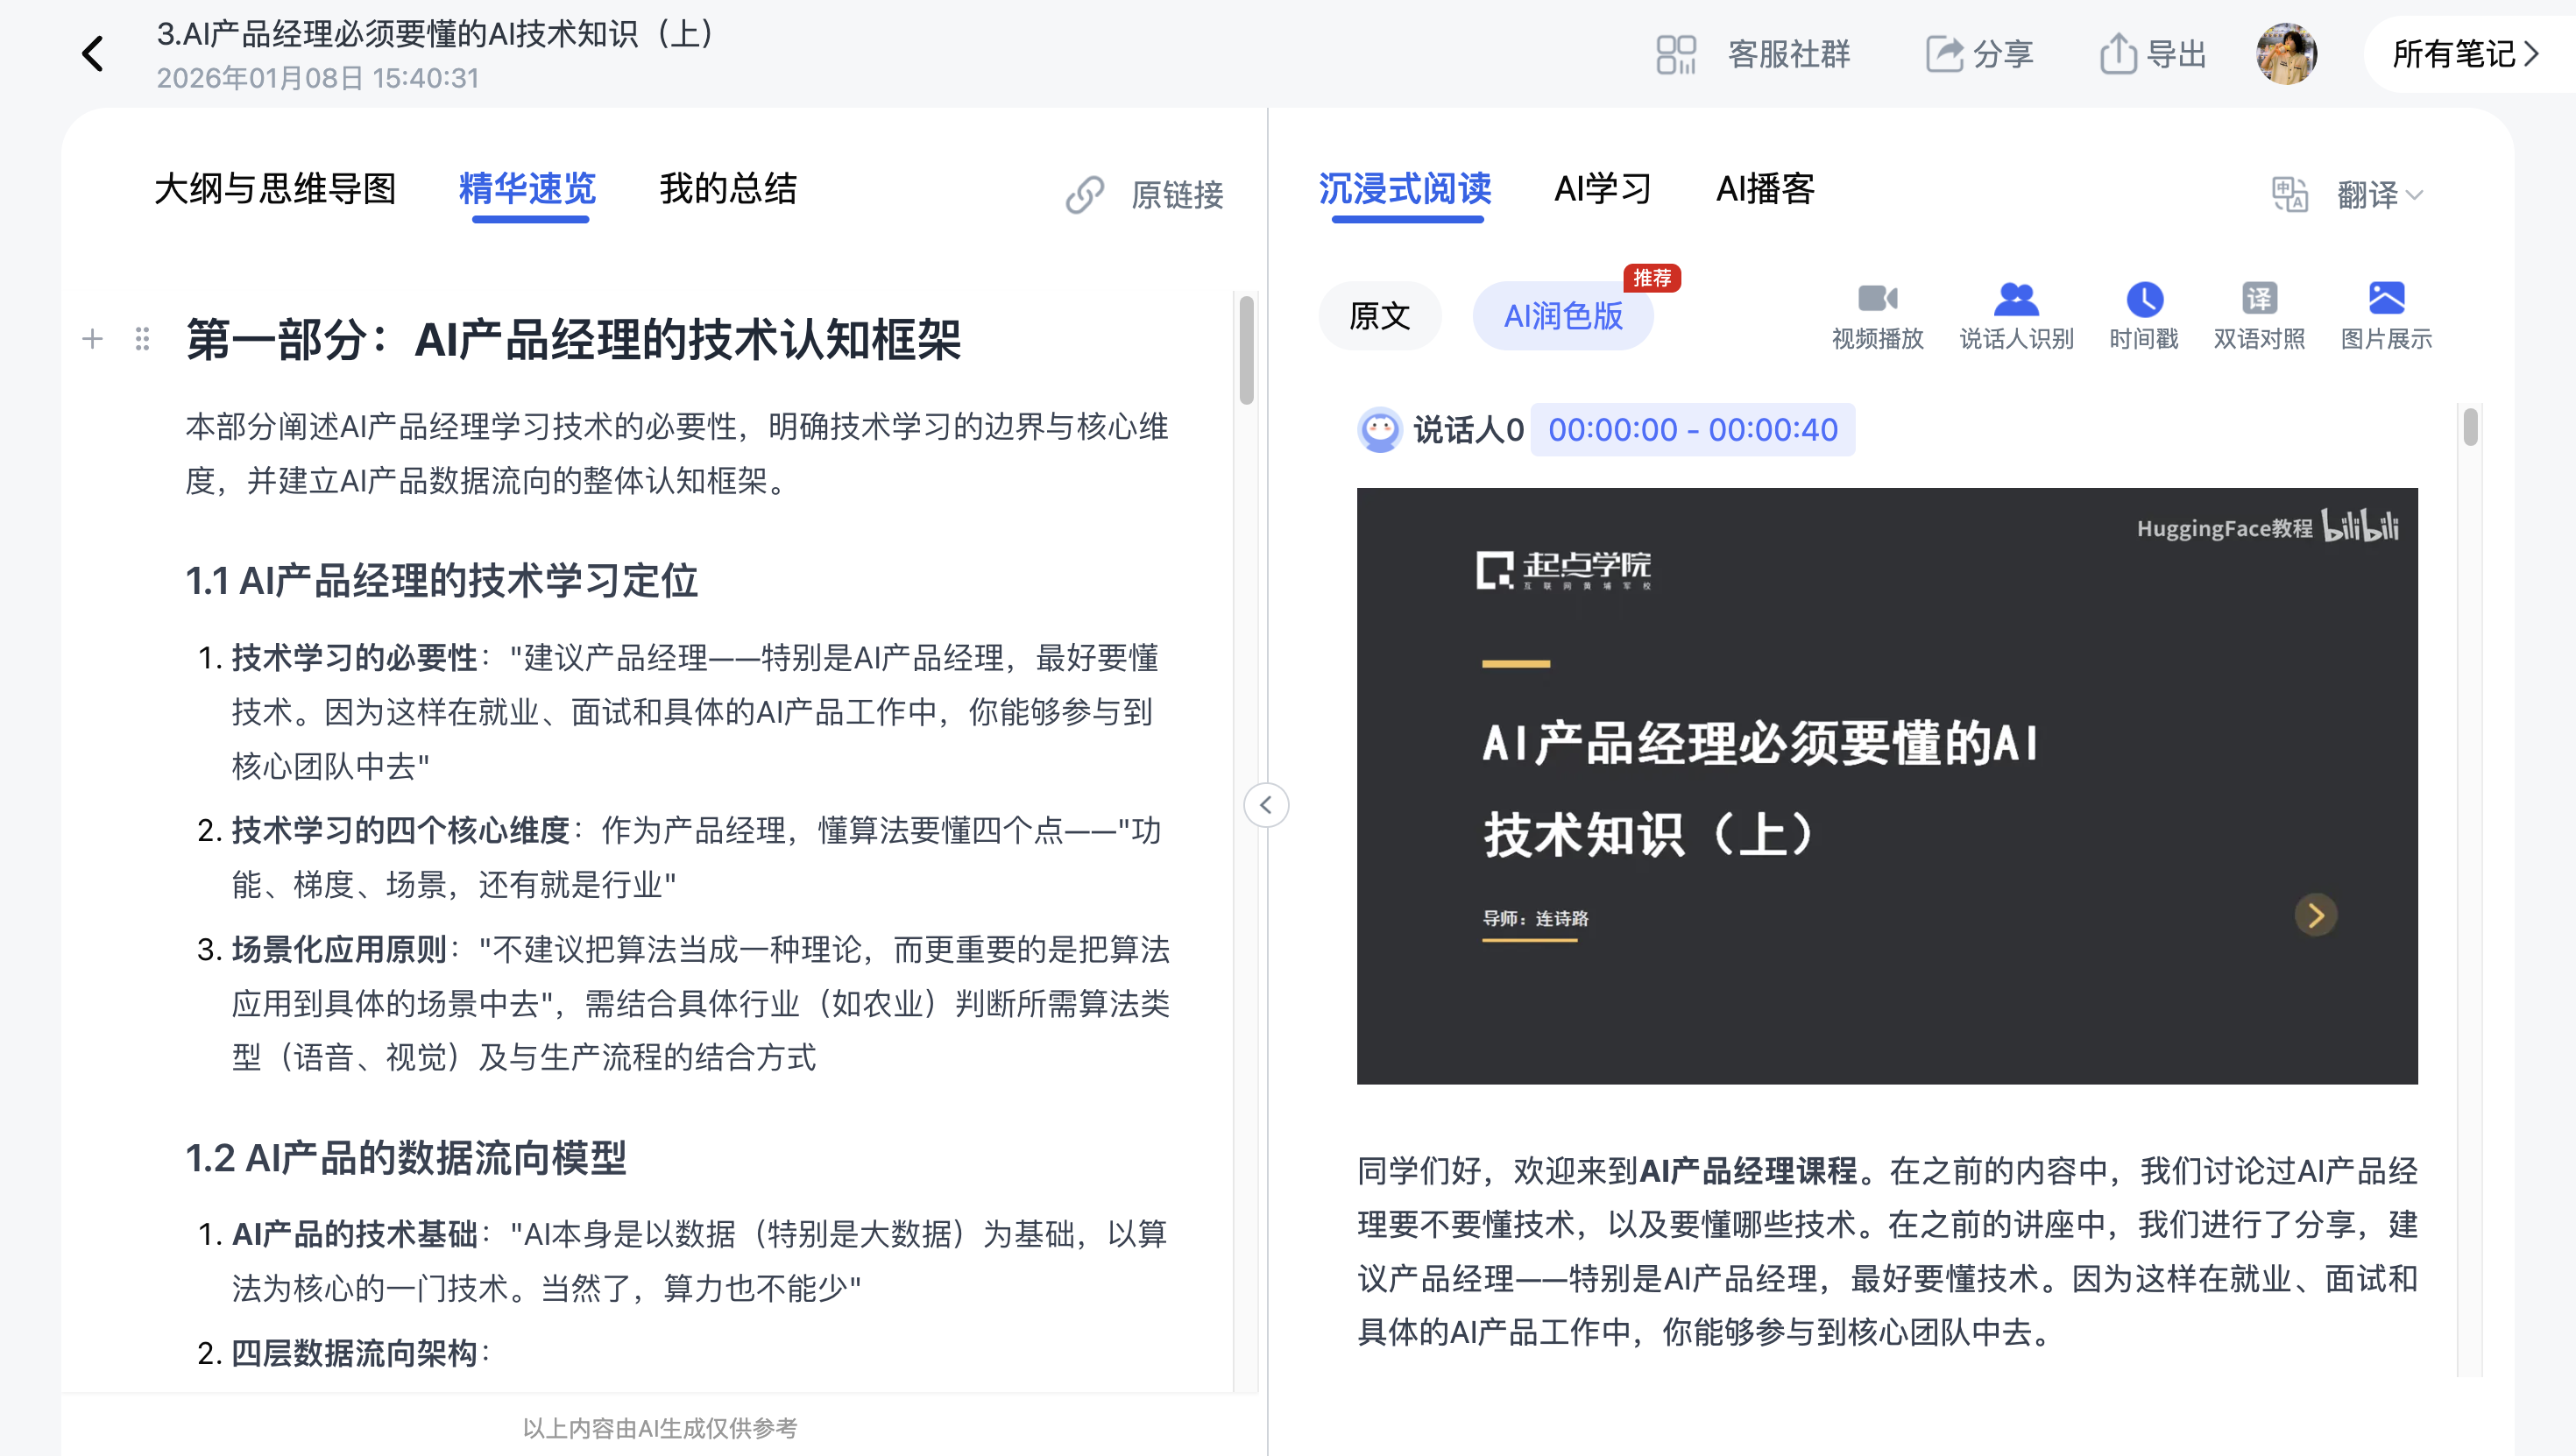Select the 精华速览 tab

click(528, 188)
